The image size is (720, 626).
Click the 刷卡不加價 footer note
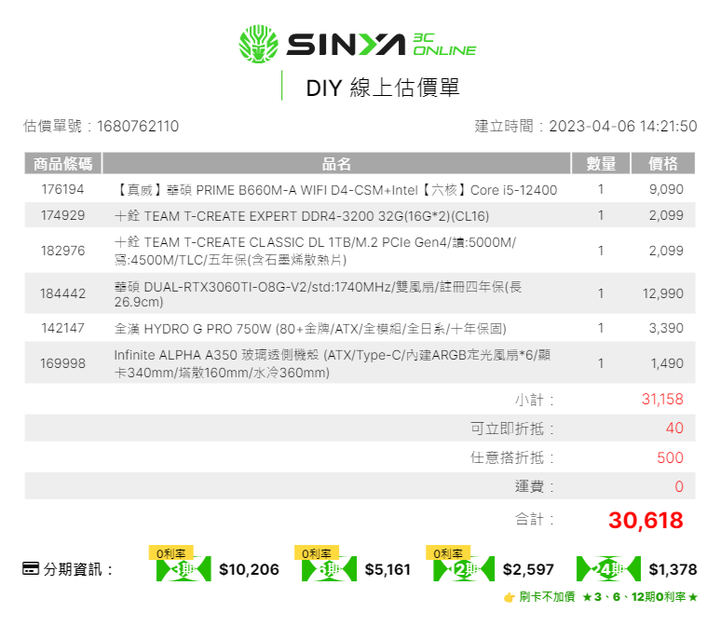(547, 597)
